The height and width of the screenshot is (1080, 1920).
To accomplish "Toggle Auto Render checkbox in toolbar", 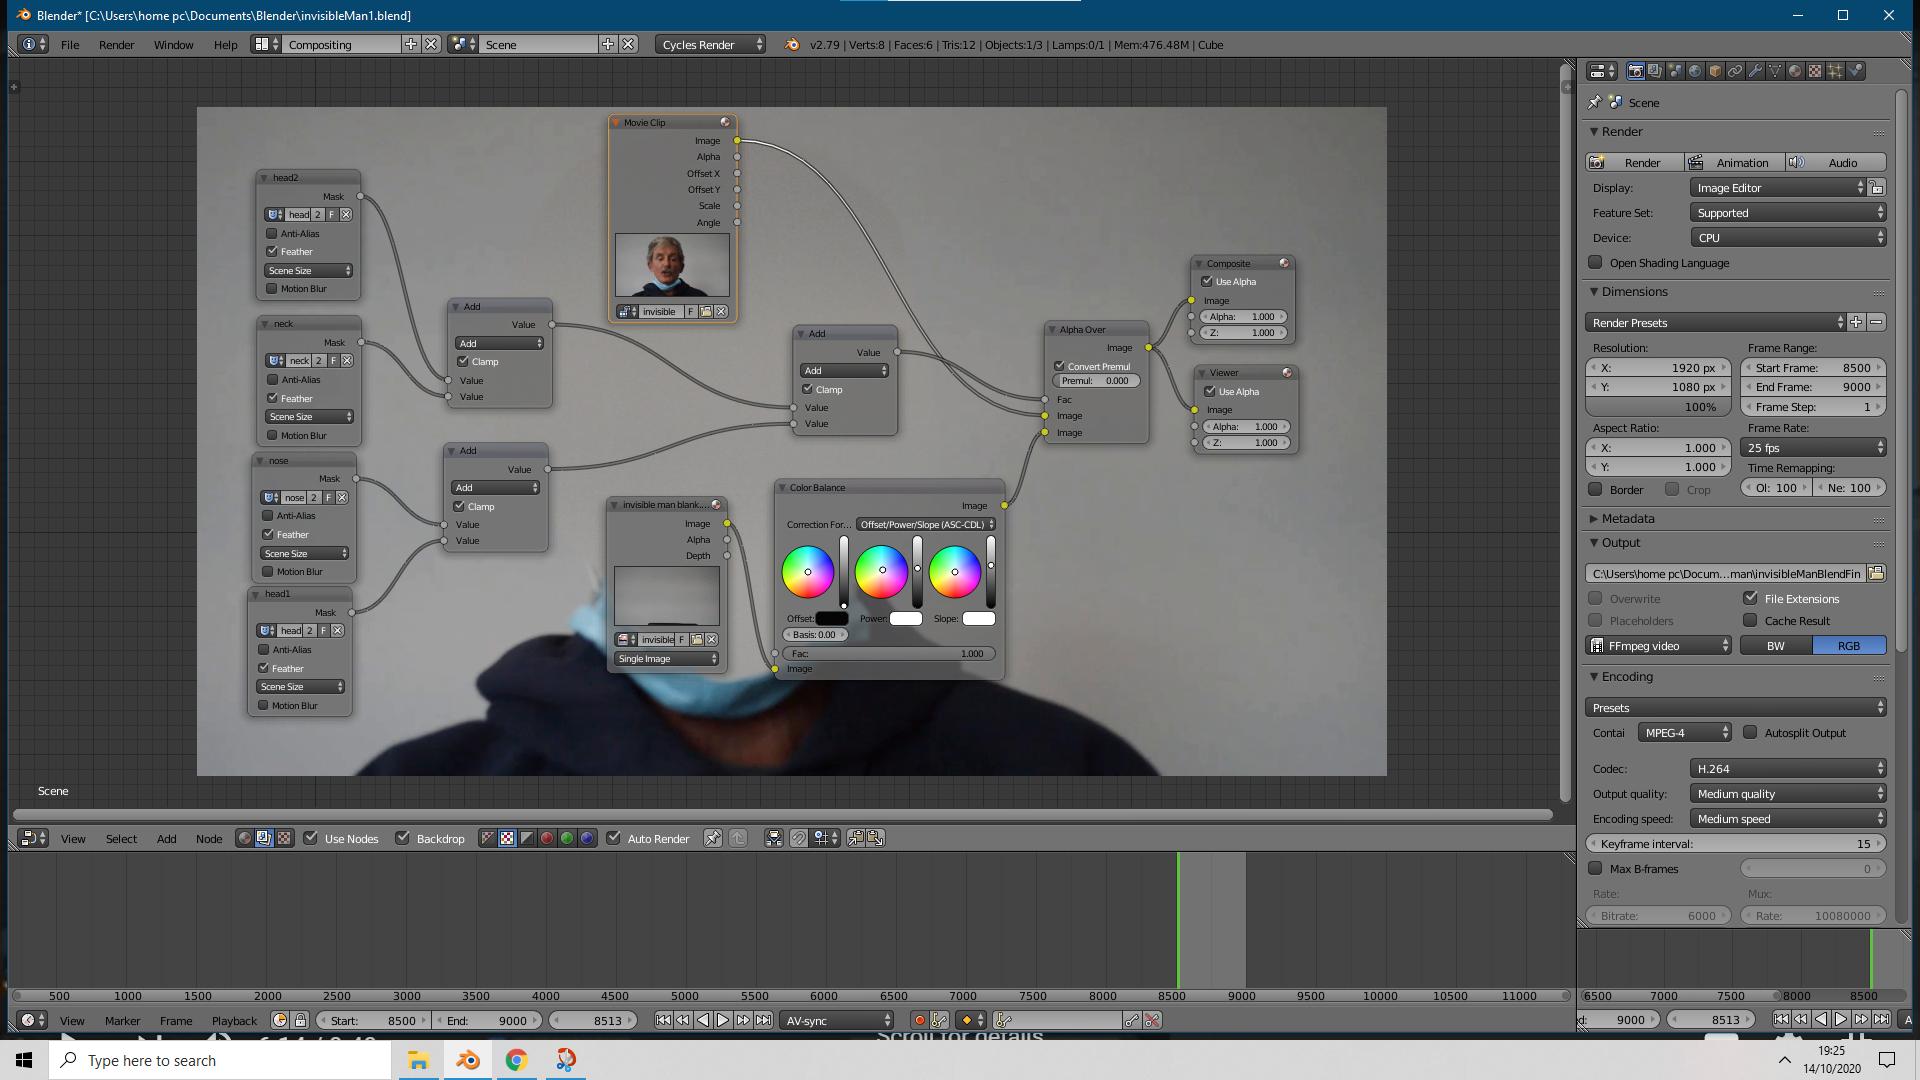I will [x=613, y=837].
